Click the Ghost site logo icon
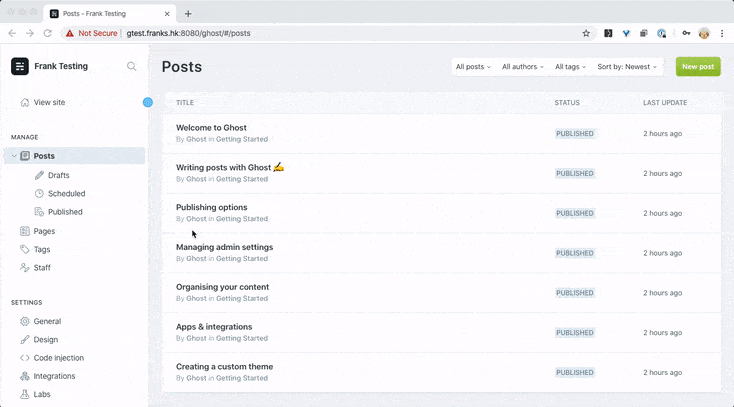The height and width of the screenshot is (407, 734). pyautogui.click(x=20, y=66)
